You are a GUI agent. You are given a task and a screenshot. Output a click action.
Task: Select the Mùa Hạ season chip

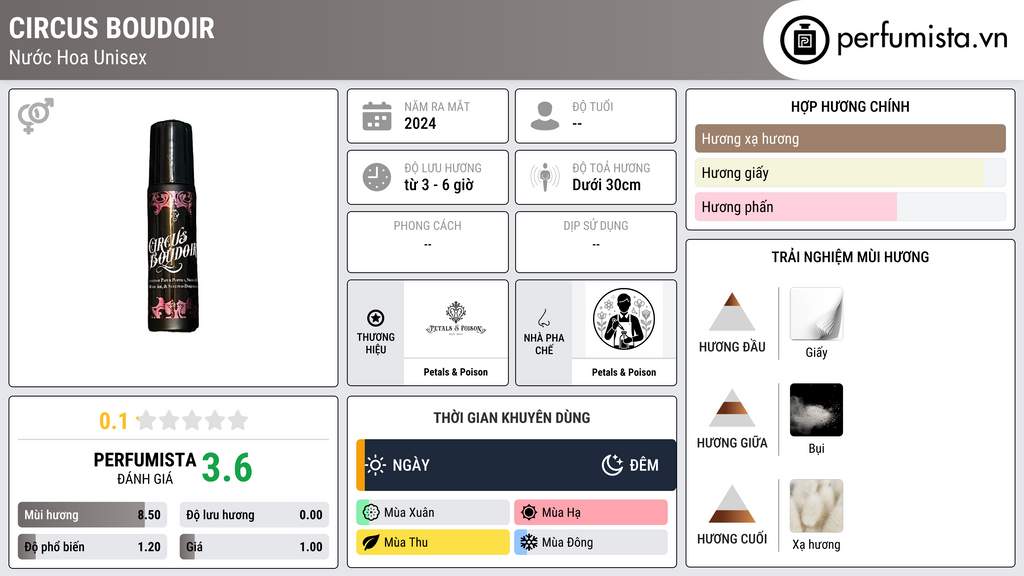pyautogui.click(x=591, y=513)
